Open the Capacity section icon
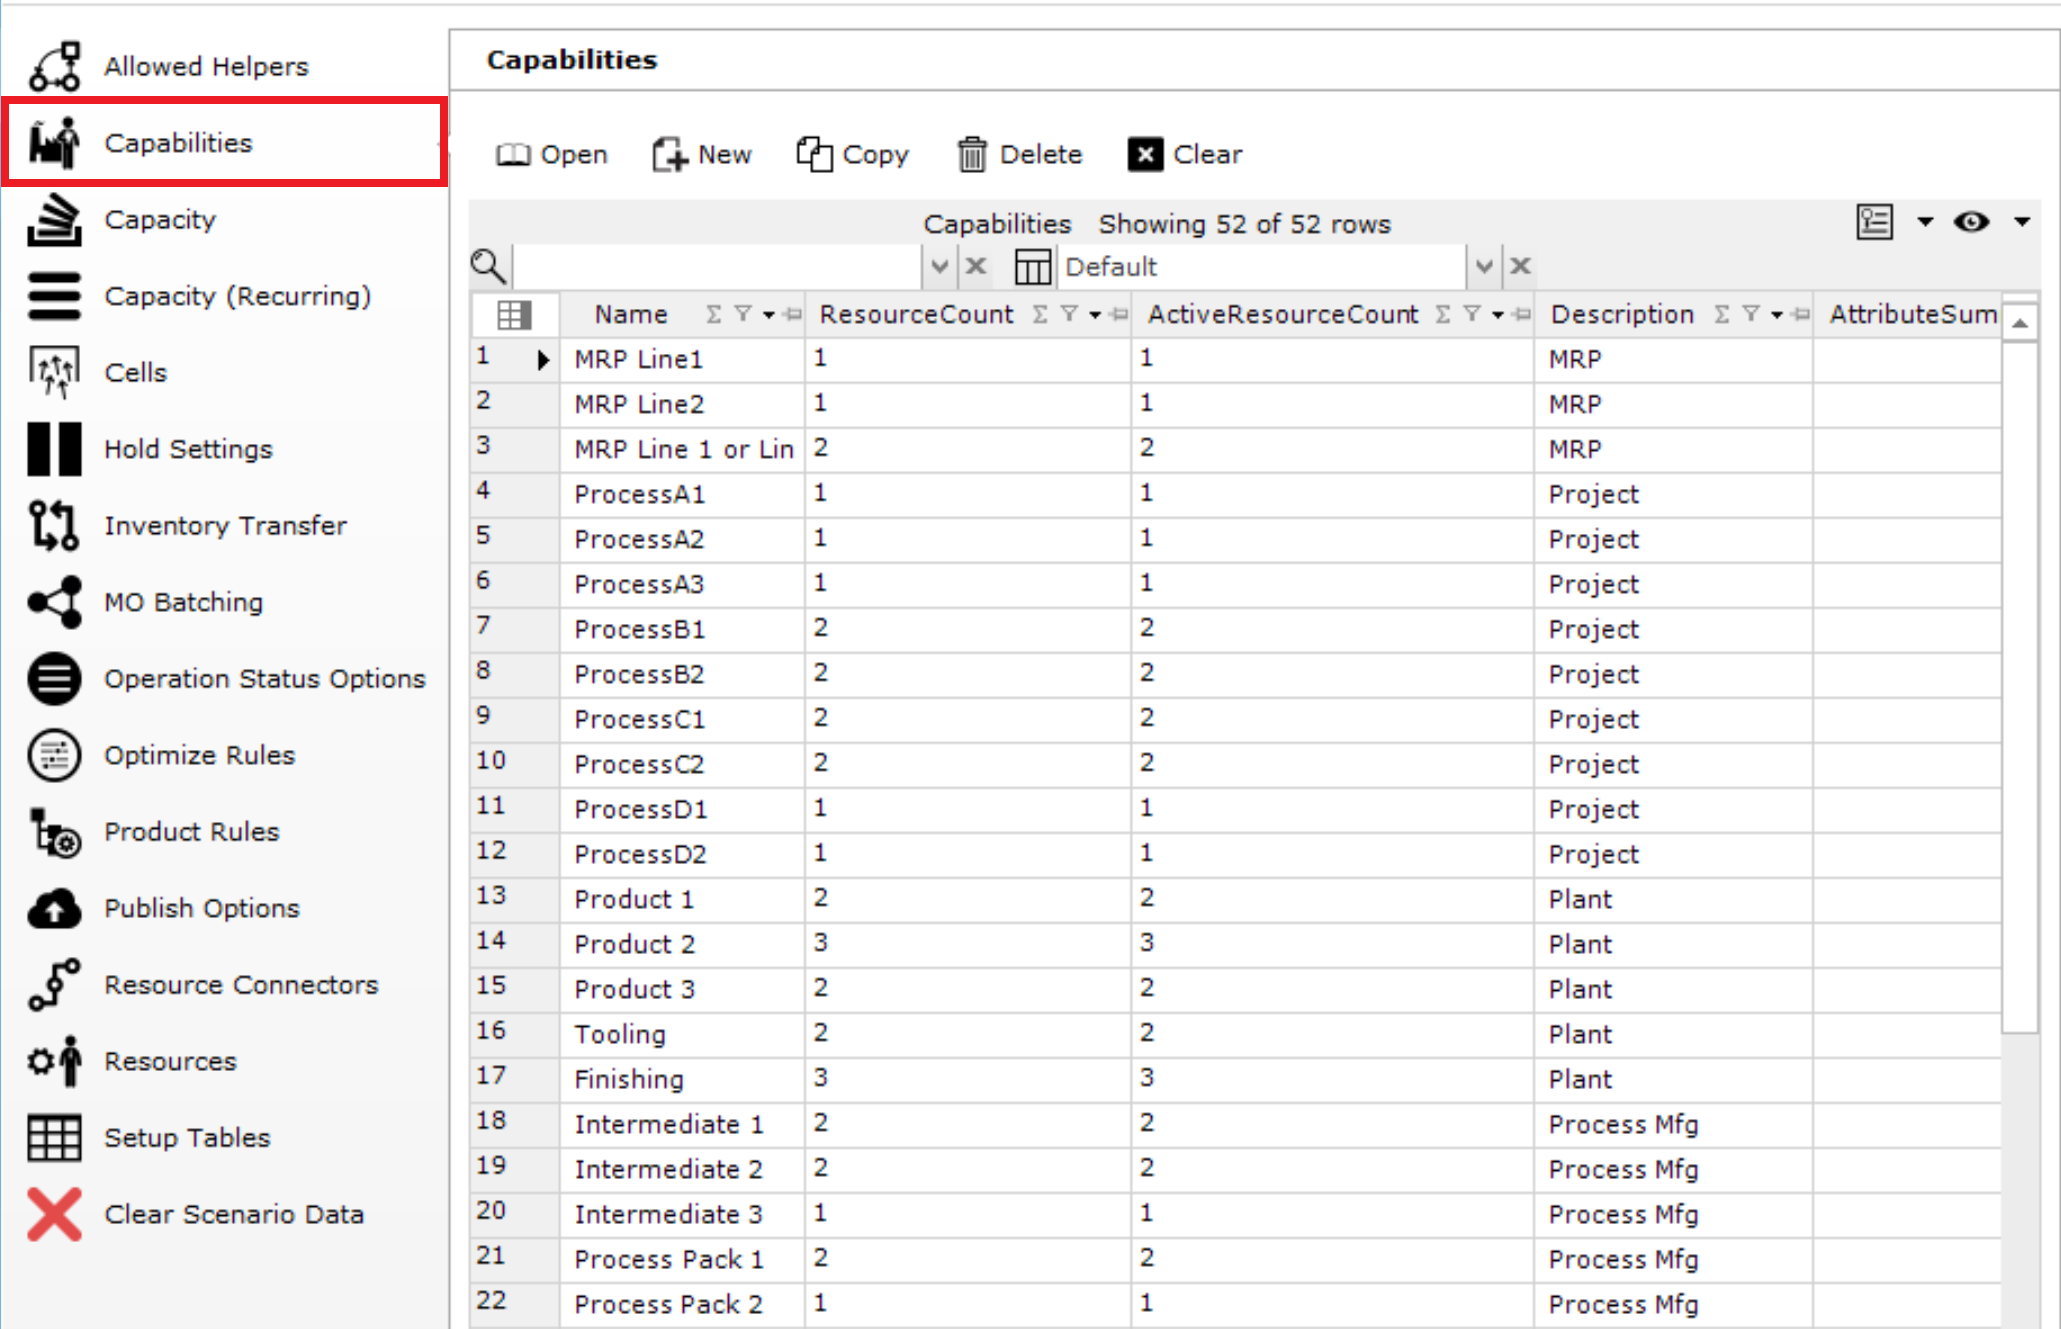The width and height of the screenshot is (2061, 1329). point(54,219)
